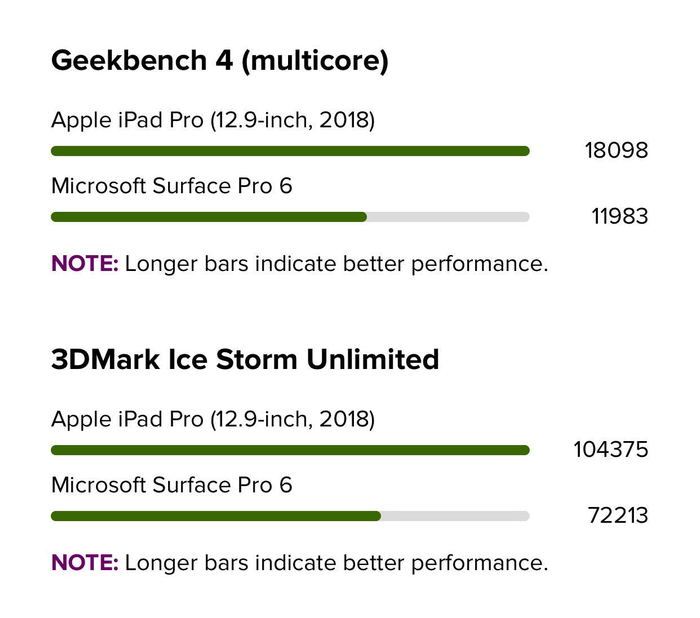
Task: Select the 18098 score value
Action: (x=616, y=151)
